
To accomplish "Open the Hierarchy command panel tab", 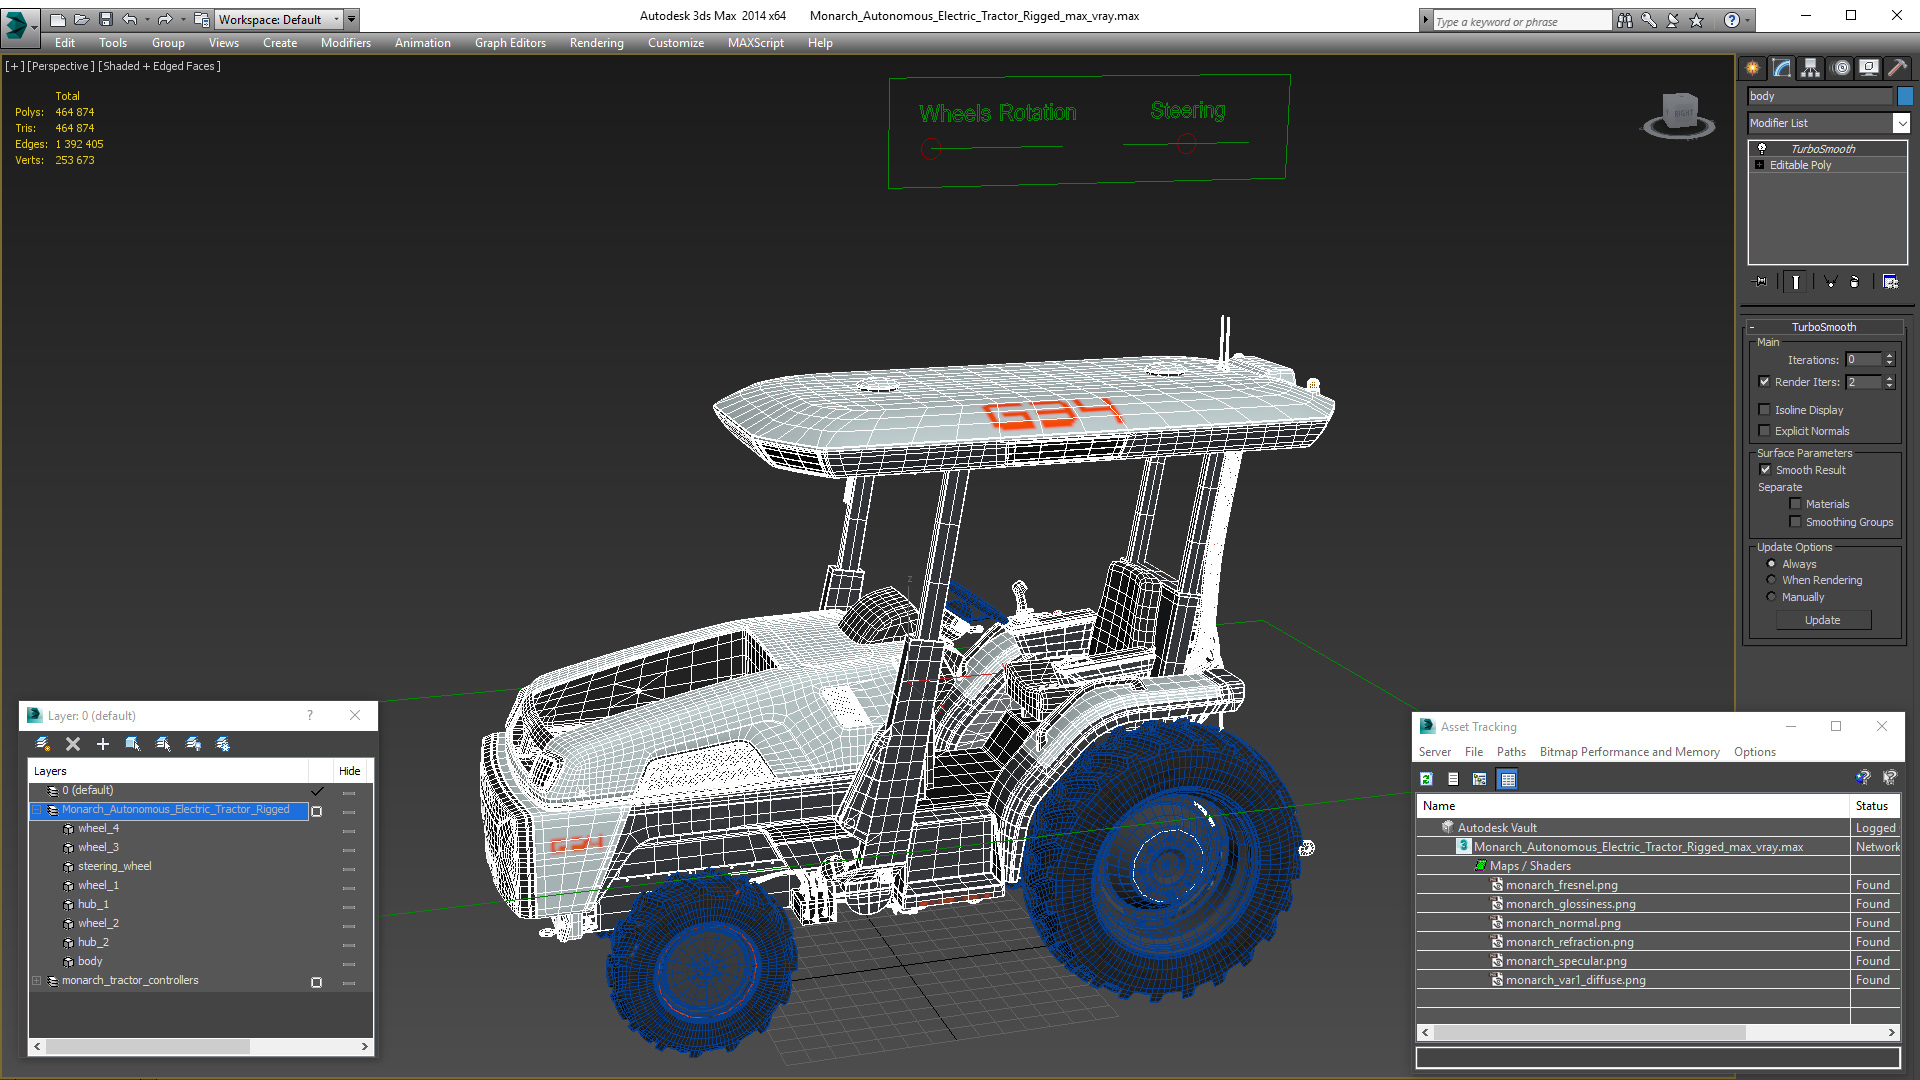I will (1811, 68).
